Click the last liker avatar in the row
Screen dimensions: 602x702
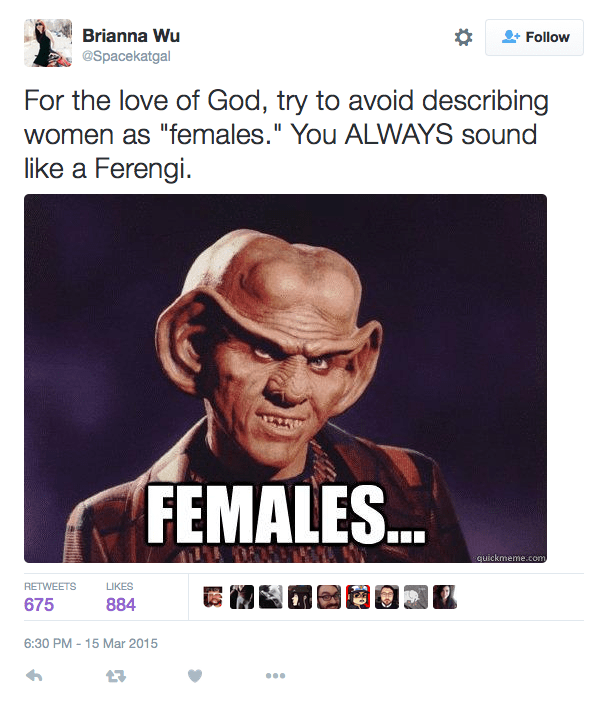(x=446, y=597)
